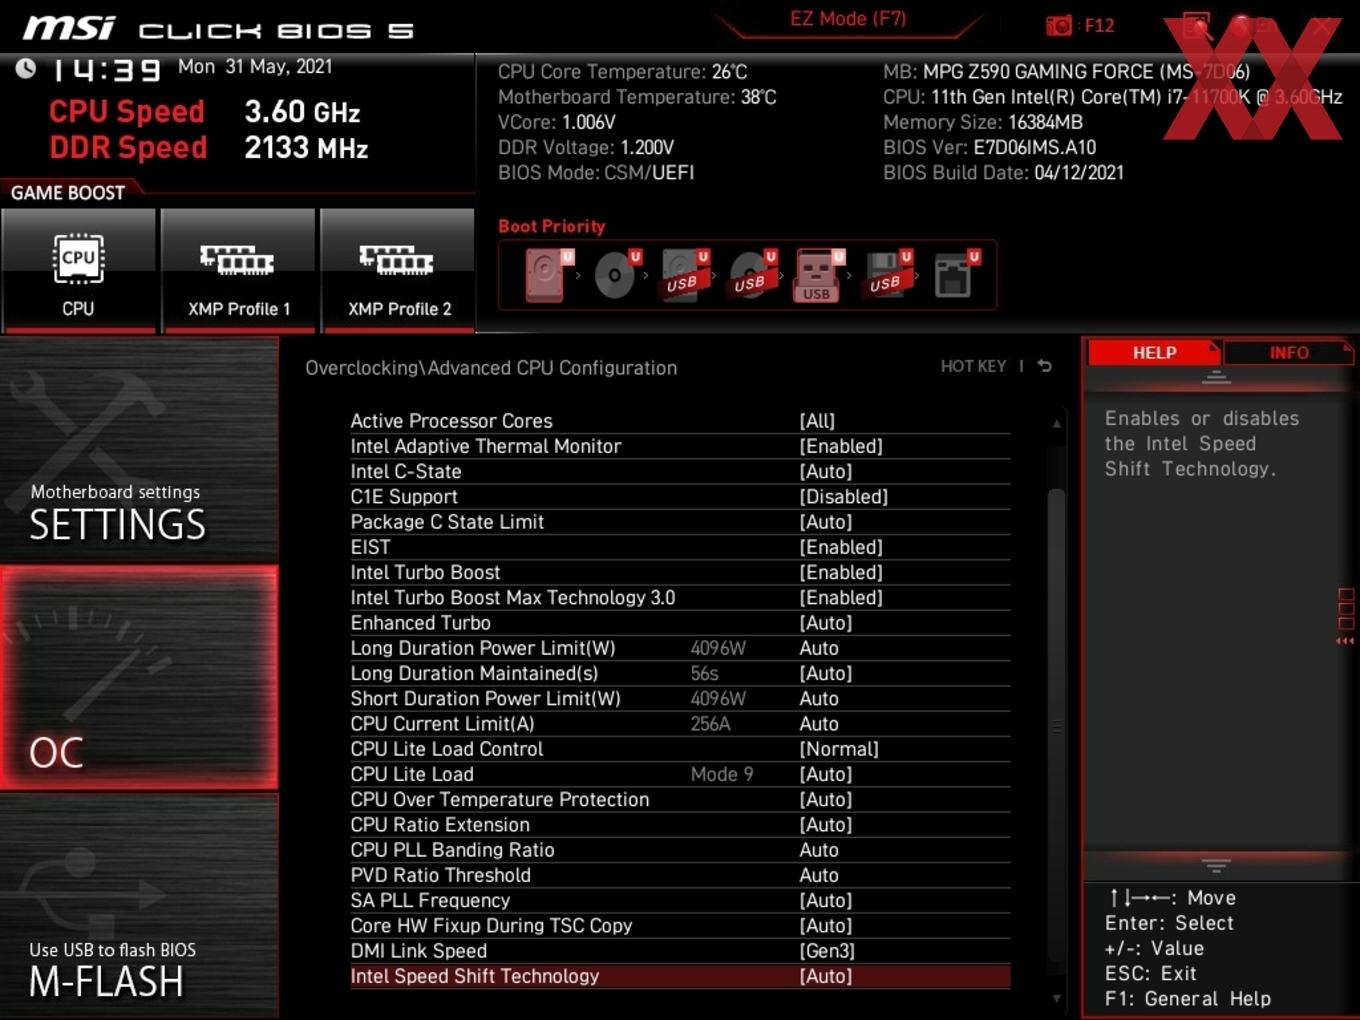This screenshot has height=1020, width=1360.
Task: Click Short Duration Power Limit(W) Auto field
Action: (x=819, y=698)
